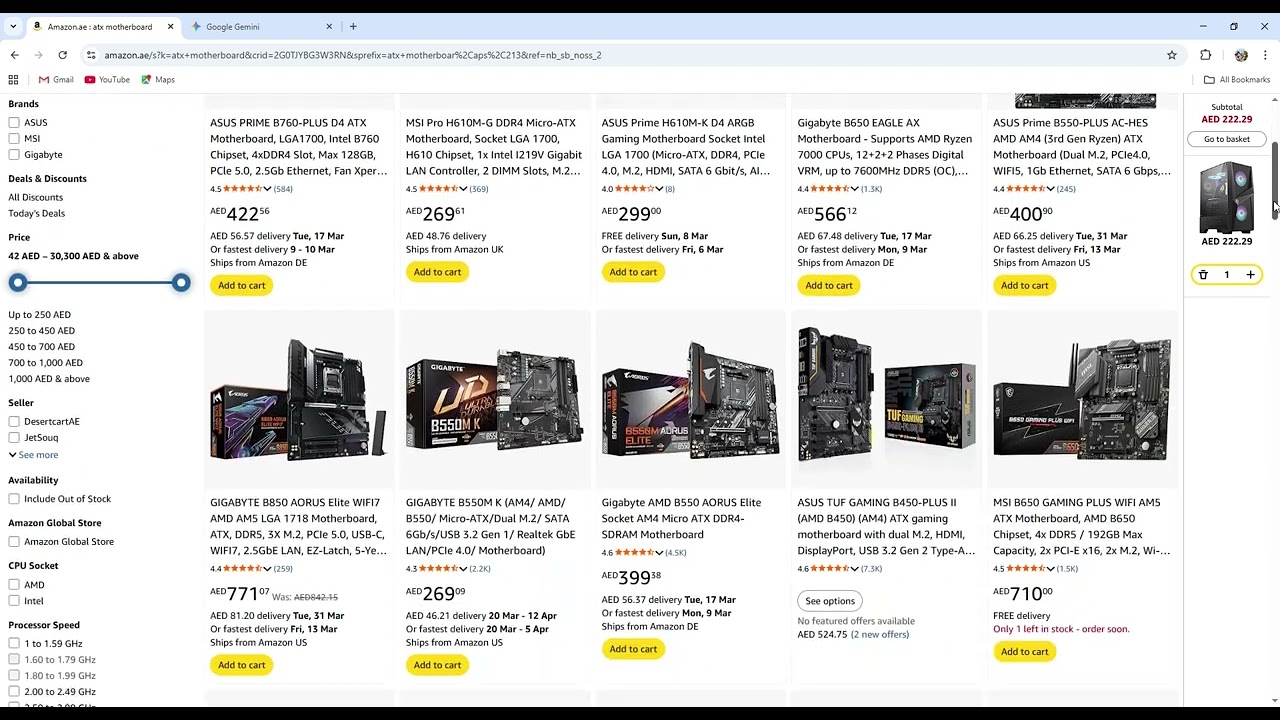Viewport: 1280px width, 720px height.
Task: View site information icon in address bar
Action: pos(91,55)
